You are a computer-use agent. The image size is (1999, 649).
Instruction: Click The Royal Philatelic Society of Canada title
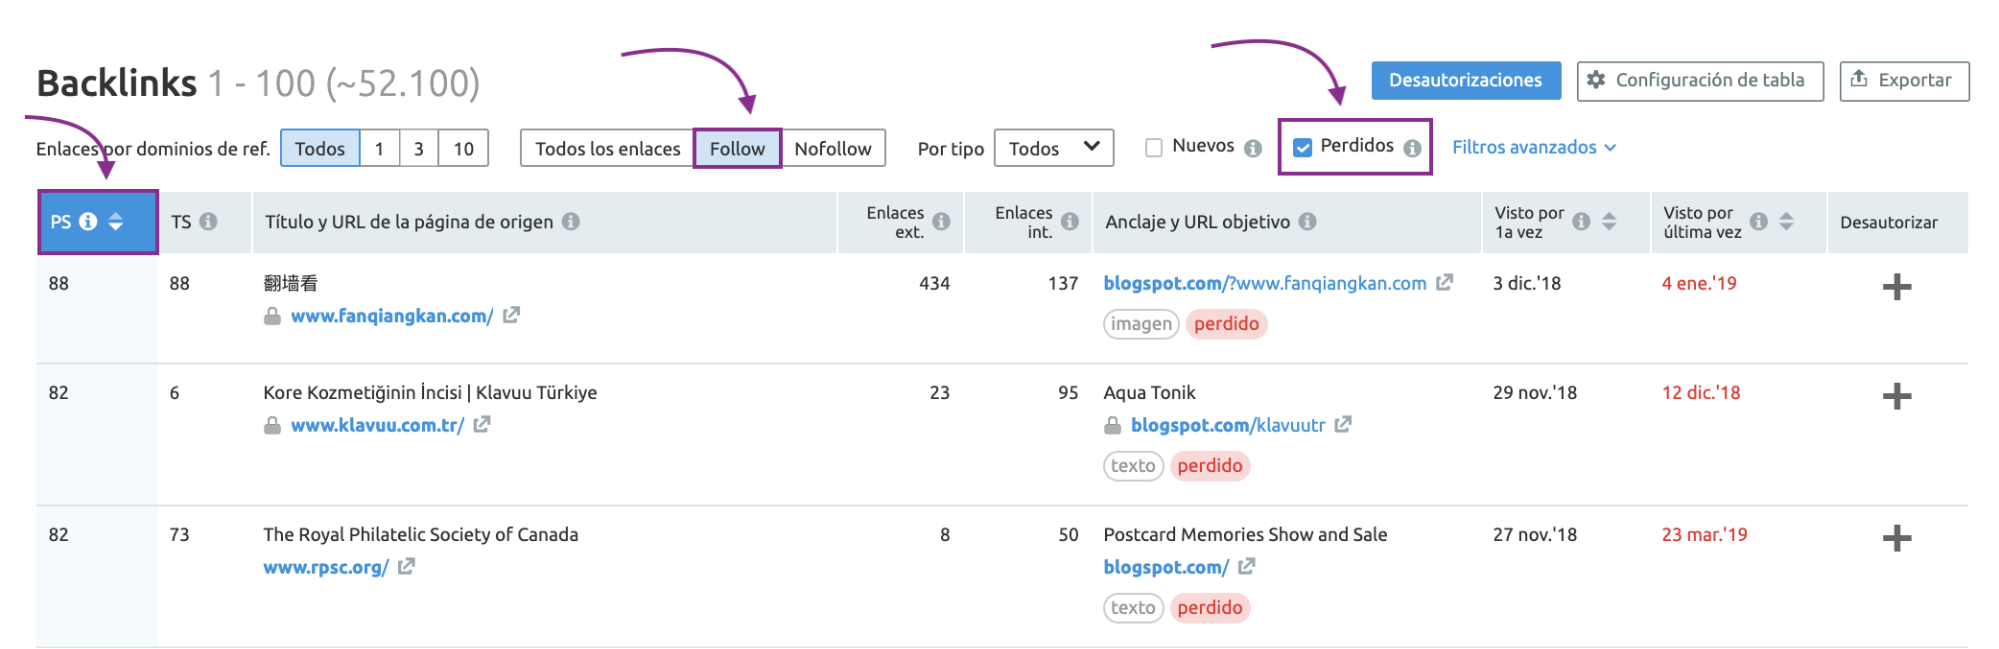[421, 534]
